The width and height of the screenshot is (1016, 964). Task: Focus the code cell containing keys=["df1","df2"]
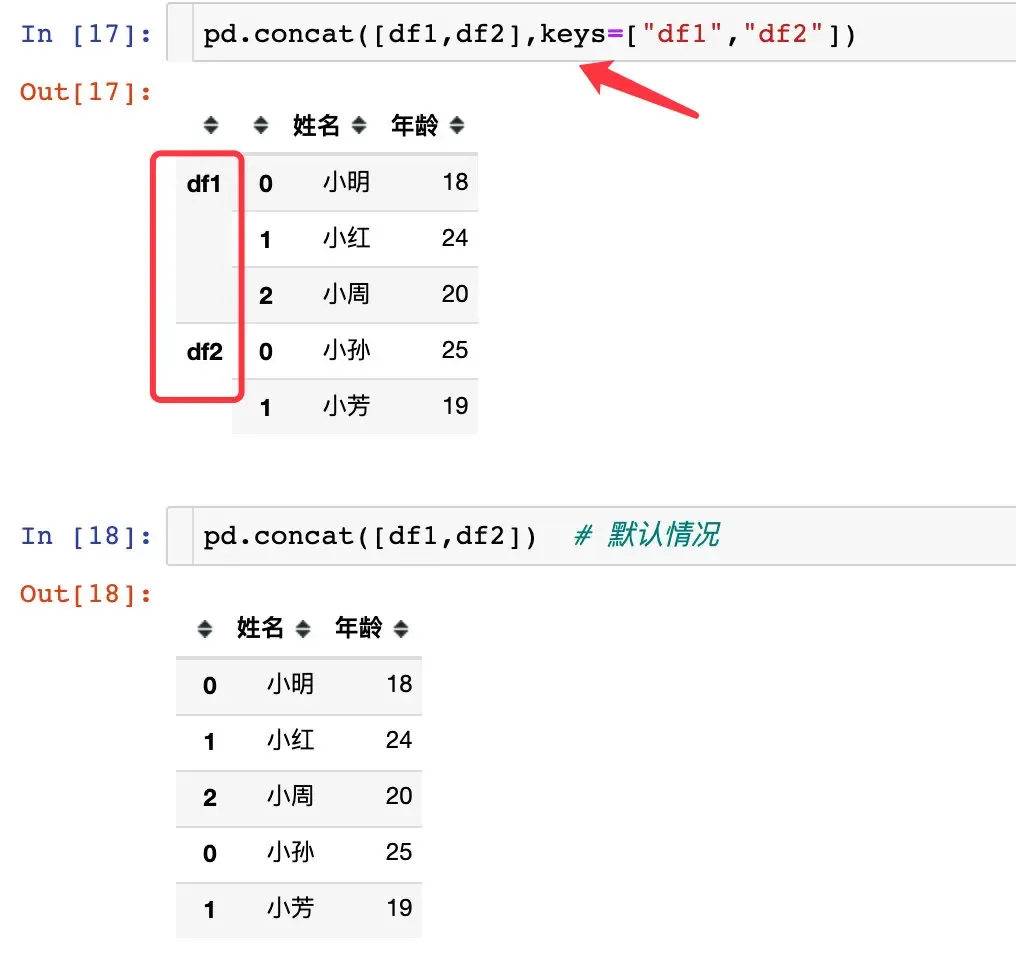600,35
